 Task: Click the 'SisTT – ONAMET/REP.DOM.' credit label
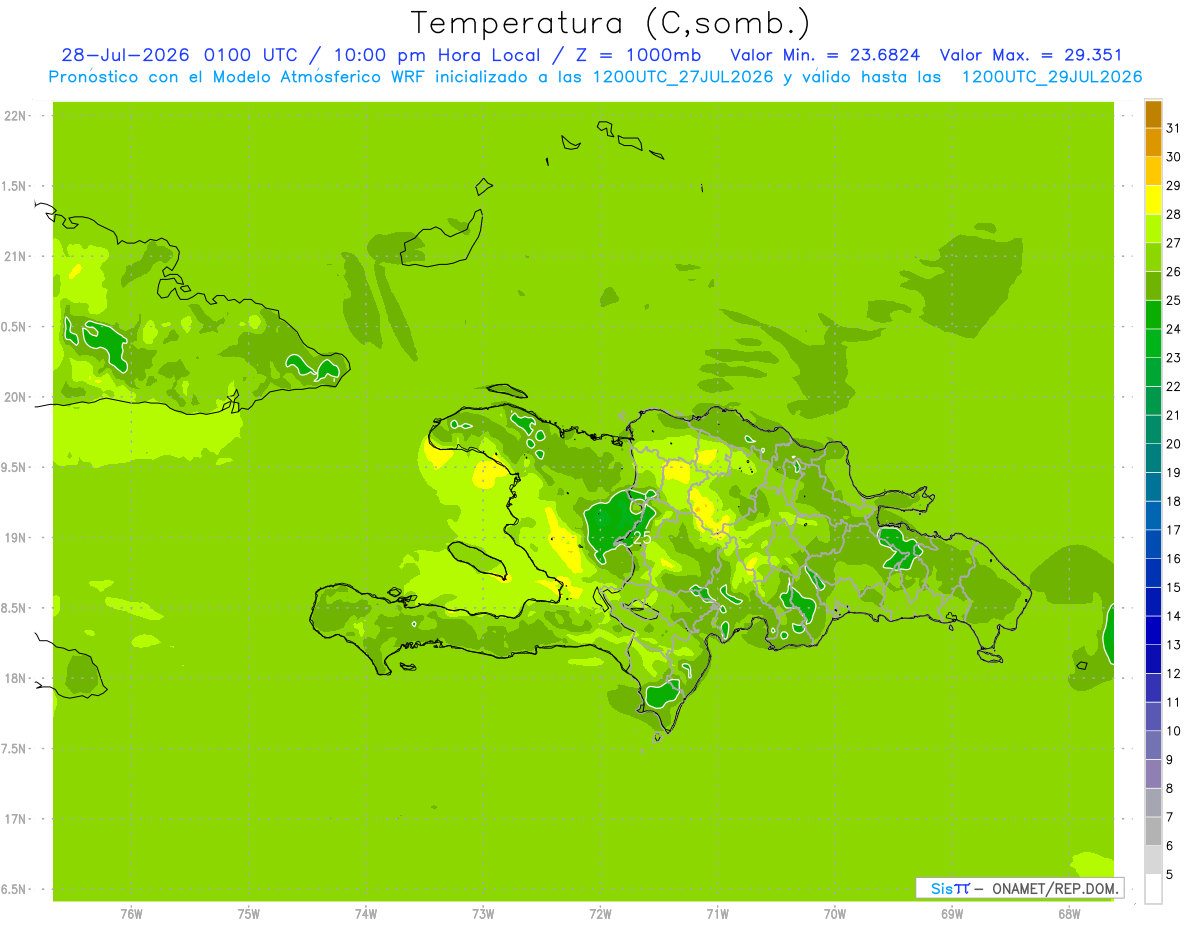tap(1019, 888)
